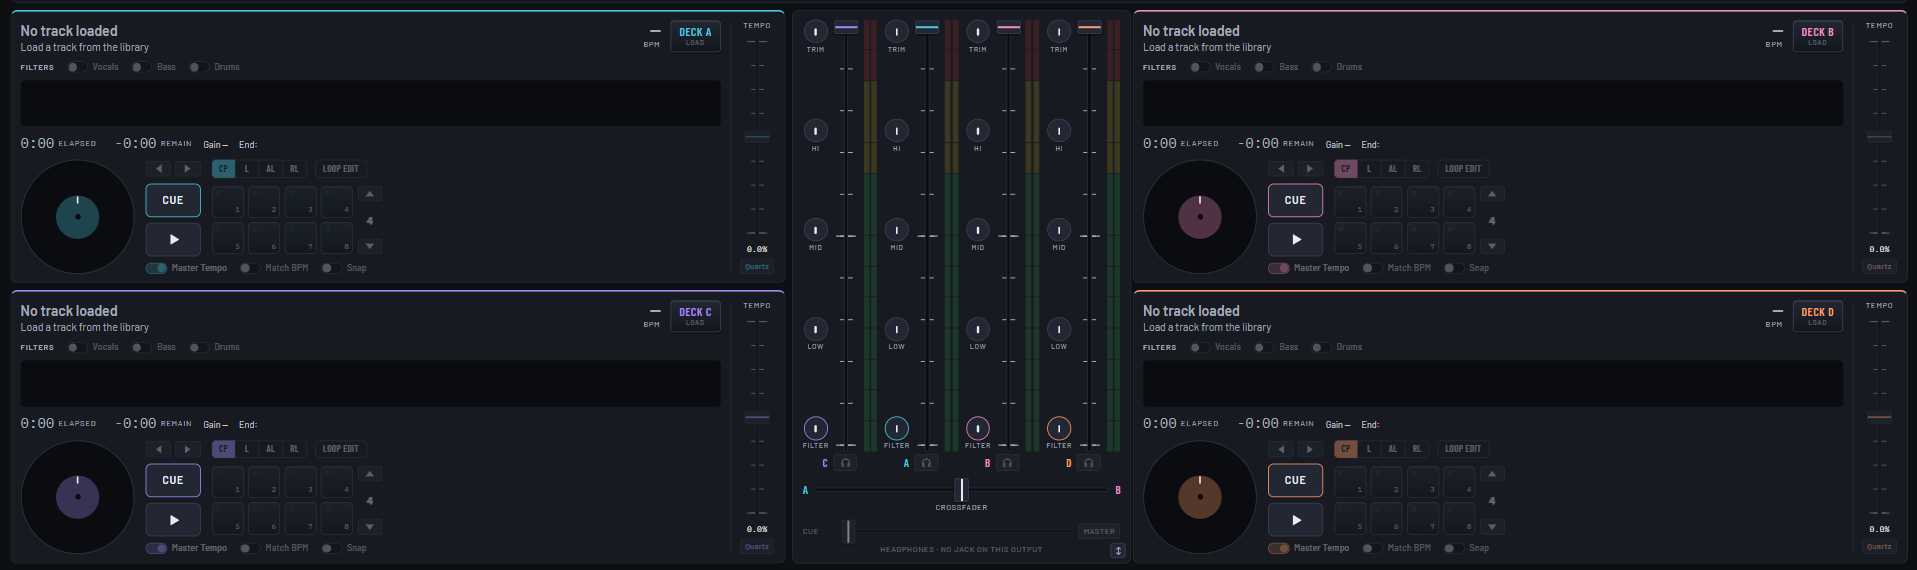This screenshot has width=1917, height=570.
Task: Toggle headphone cue for channel D
Action: [1088, 463]
